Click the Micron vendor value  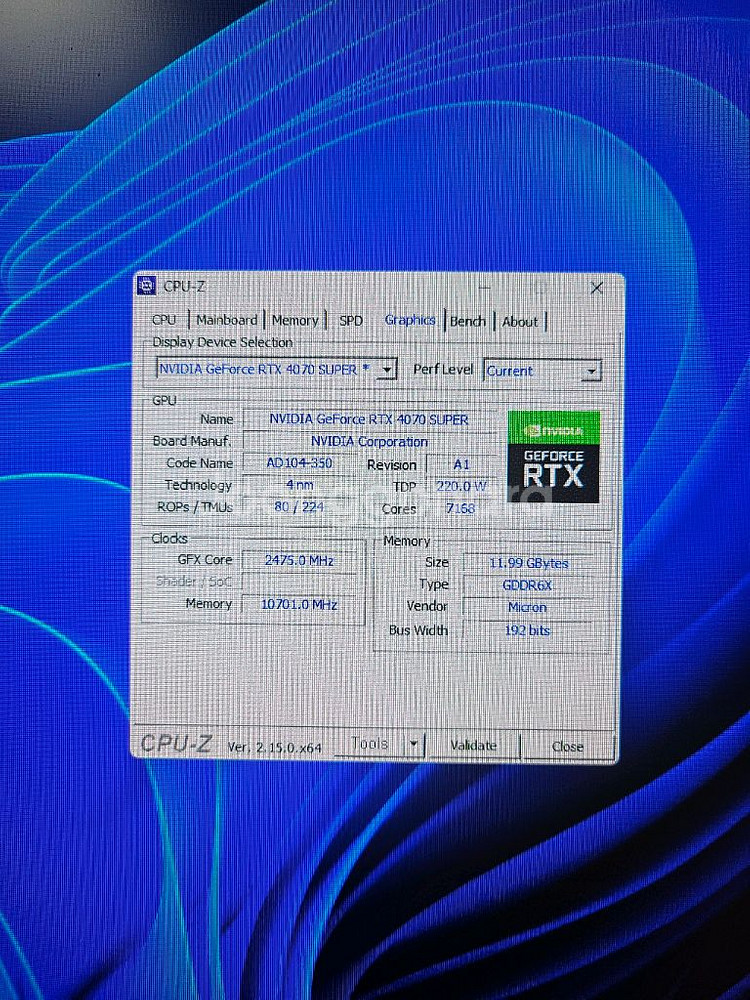[528, 607]
